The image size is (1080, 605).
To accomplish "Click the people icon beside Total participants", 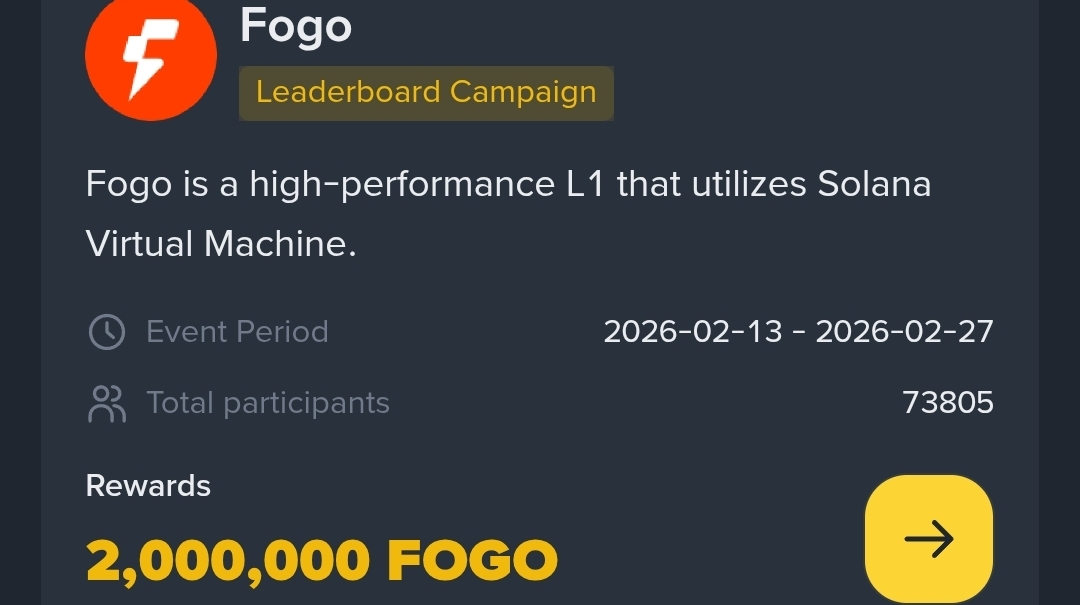I will (x=107, y=403).
